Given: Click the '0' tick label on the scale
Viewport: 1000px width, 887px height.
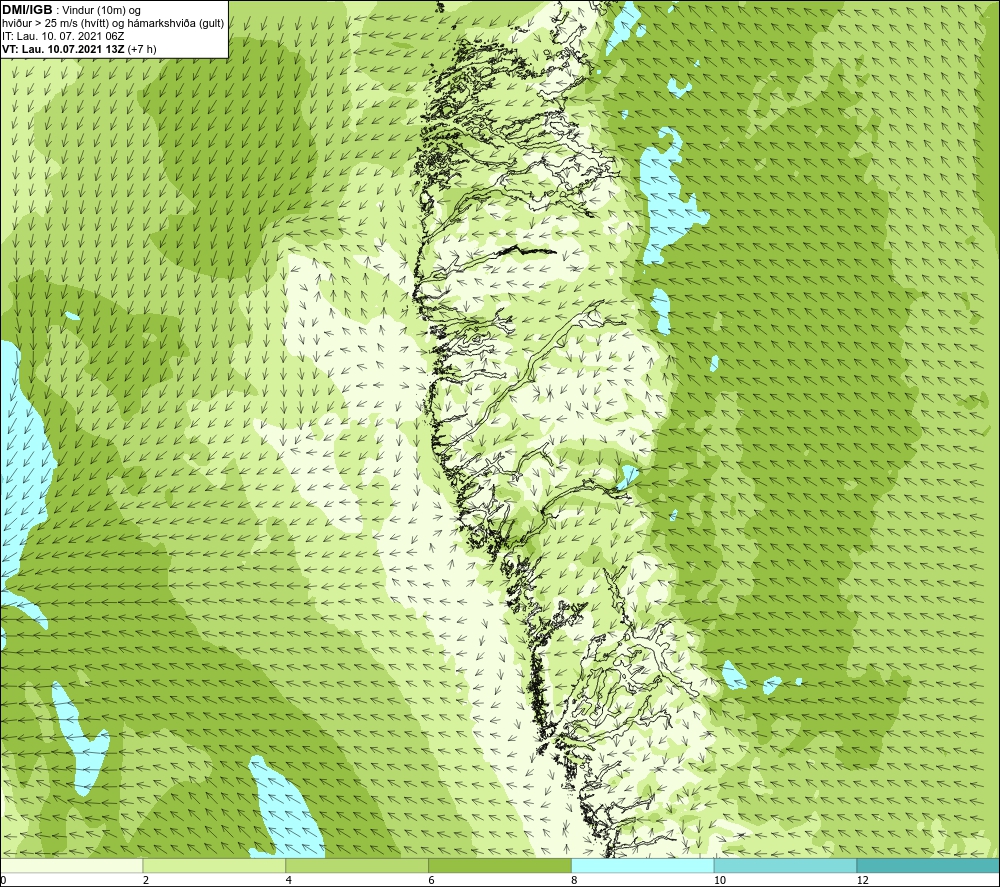Looking at the screenshot, I should [3, 881].
